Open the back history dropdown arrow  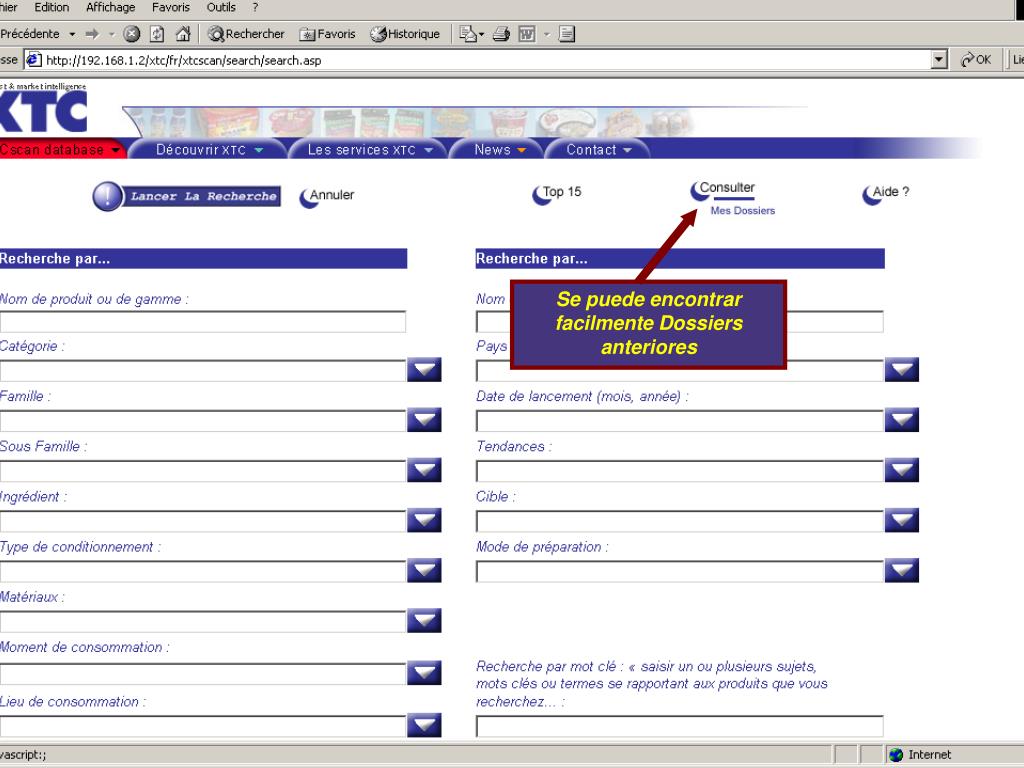click(72, 34)
